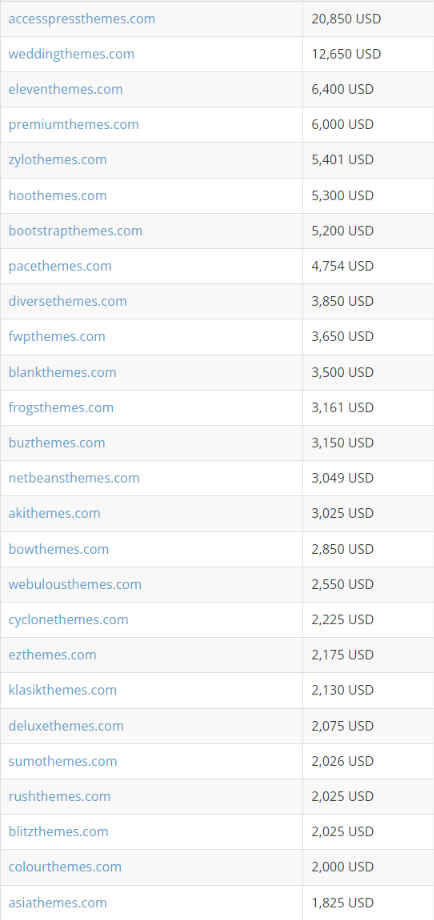
Task: Visit the fwpthemes.com link
Action: coord(57,336)
